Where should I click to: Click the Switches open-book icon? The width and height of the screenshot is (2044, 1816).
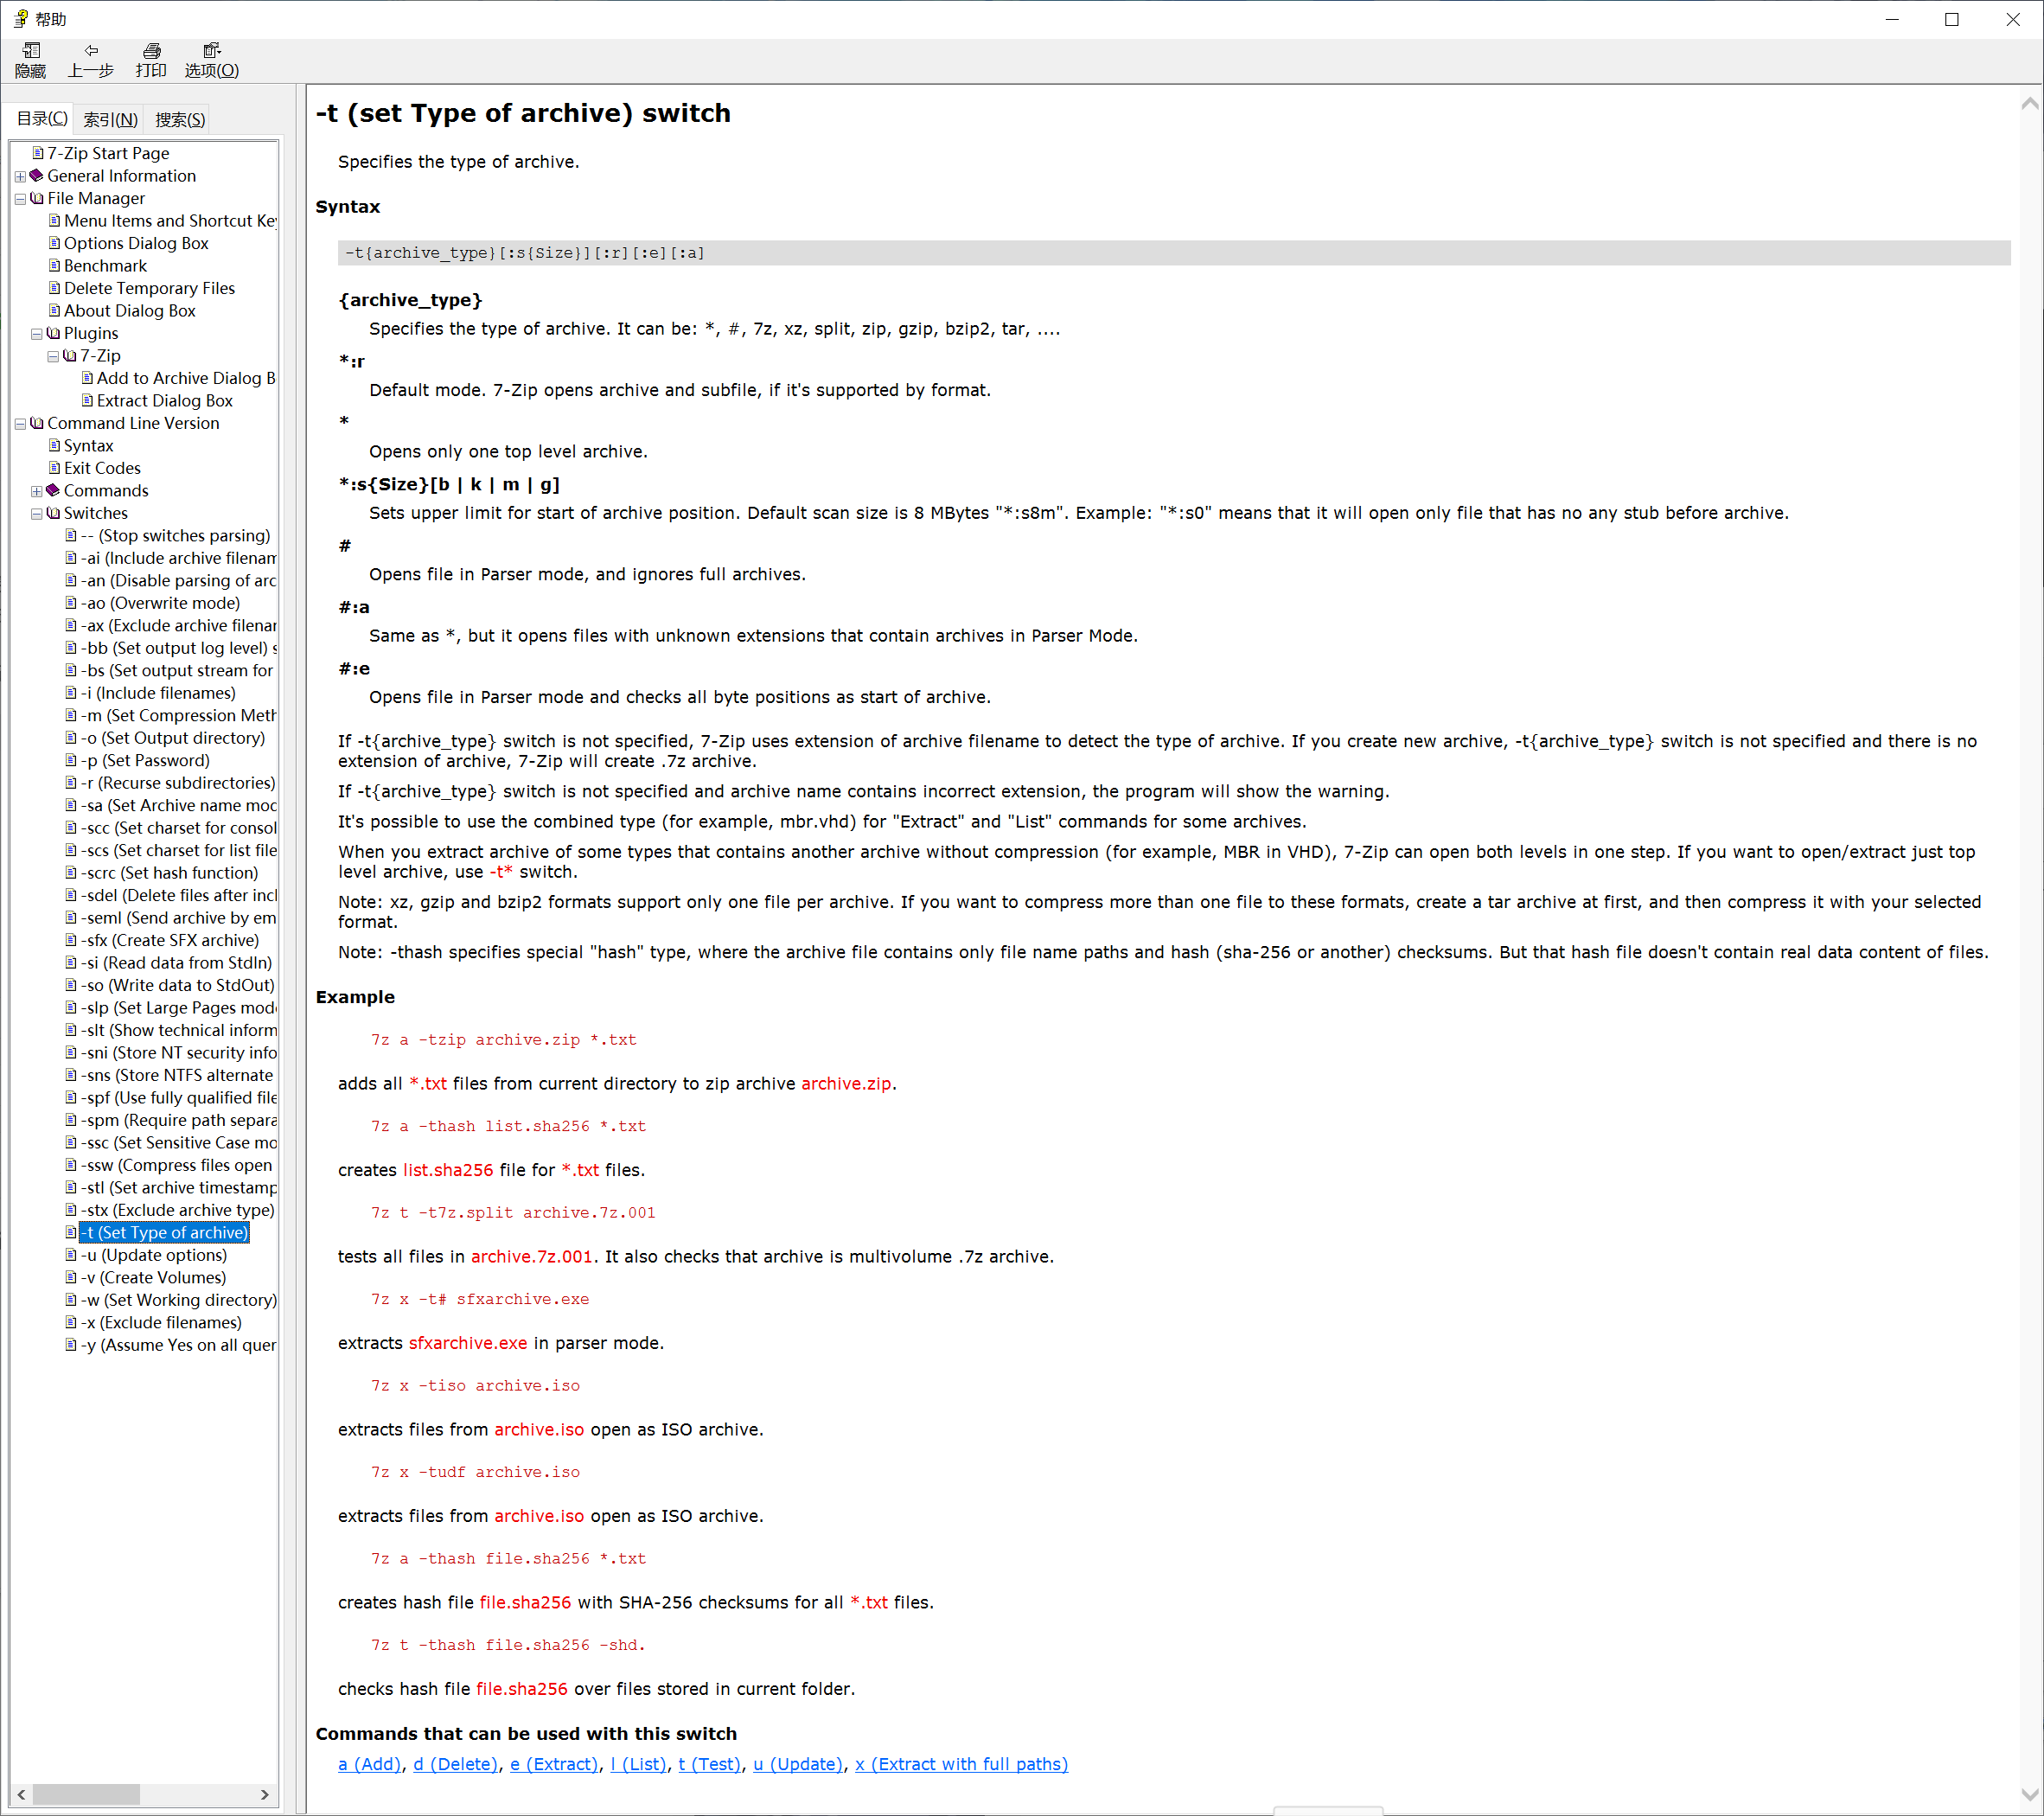54,513
